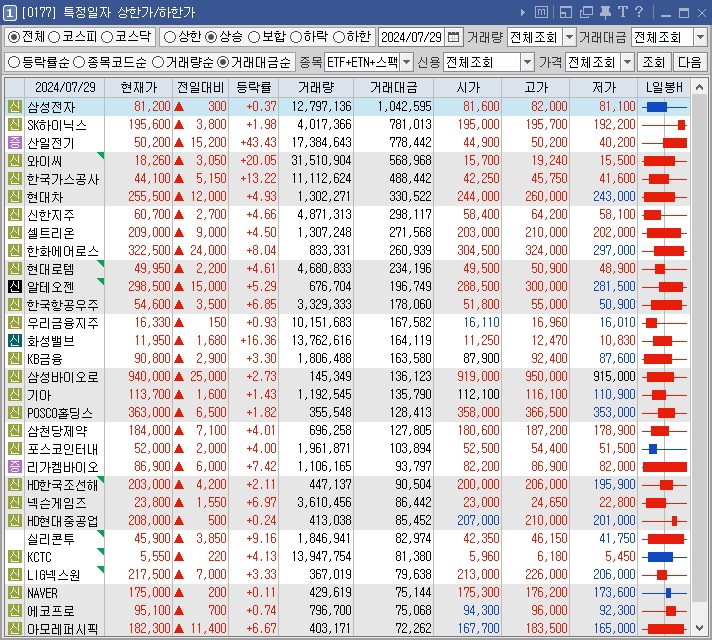The image size is (712, 640).
Task: Click the 시가 column header
Action: (468, 87)
